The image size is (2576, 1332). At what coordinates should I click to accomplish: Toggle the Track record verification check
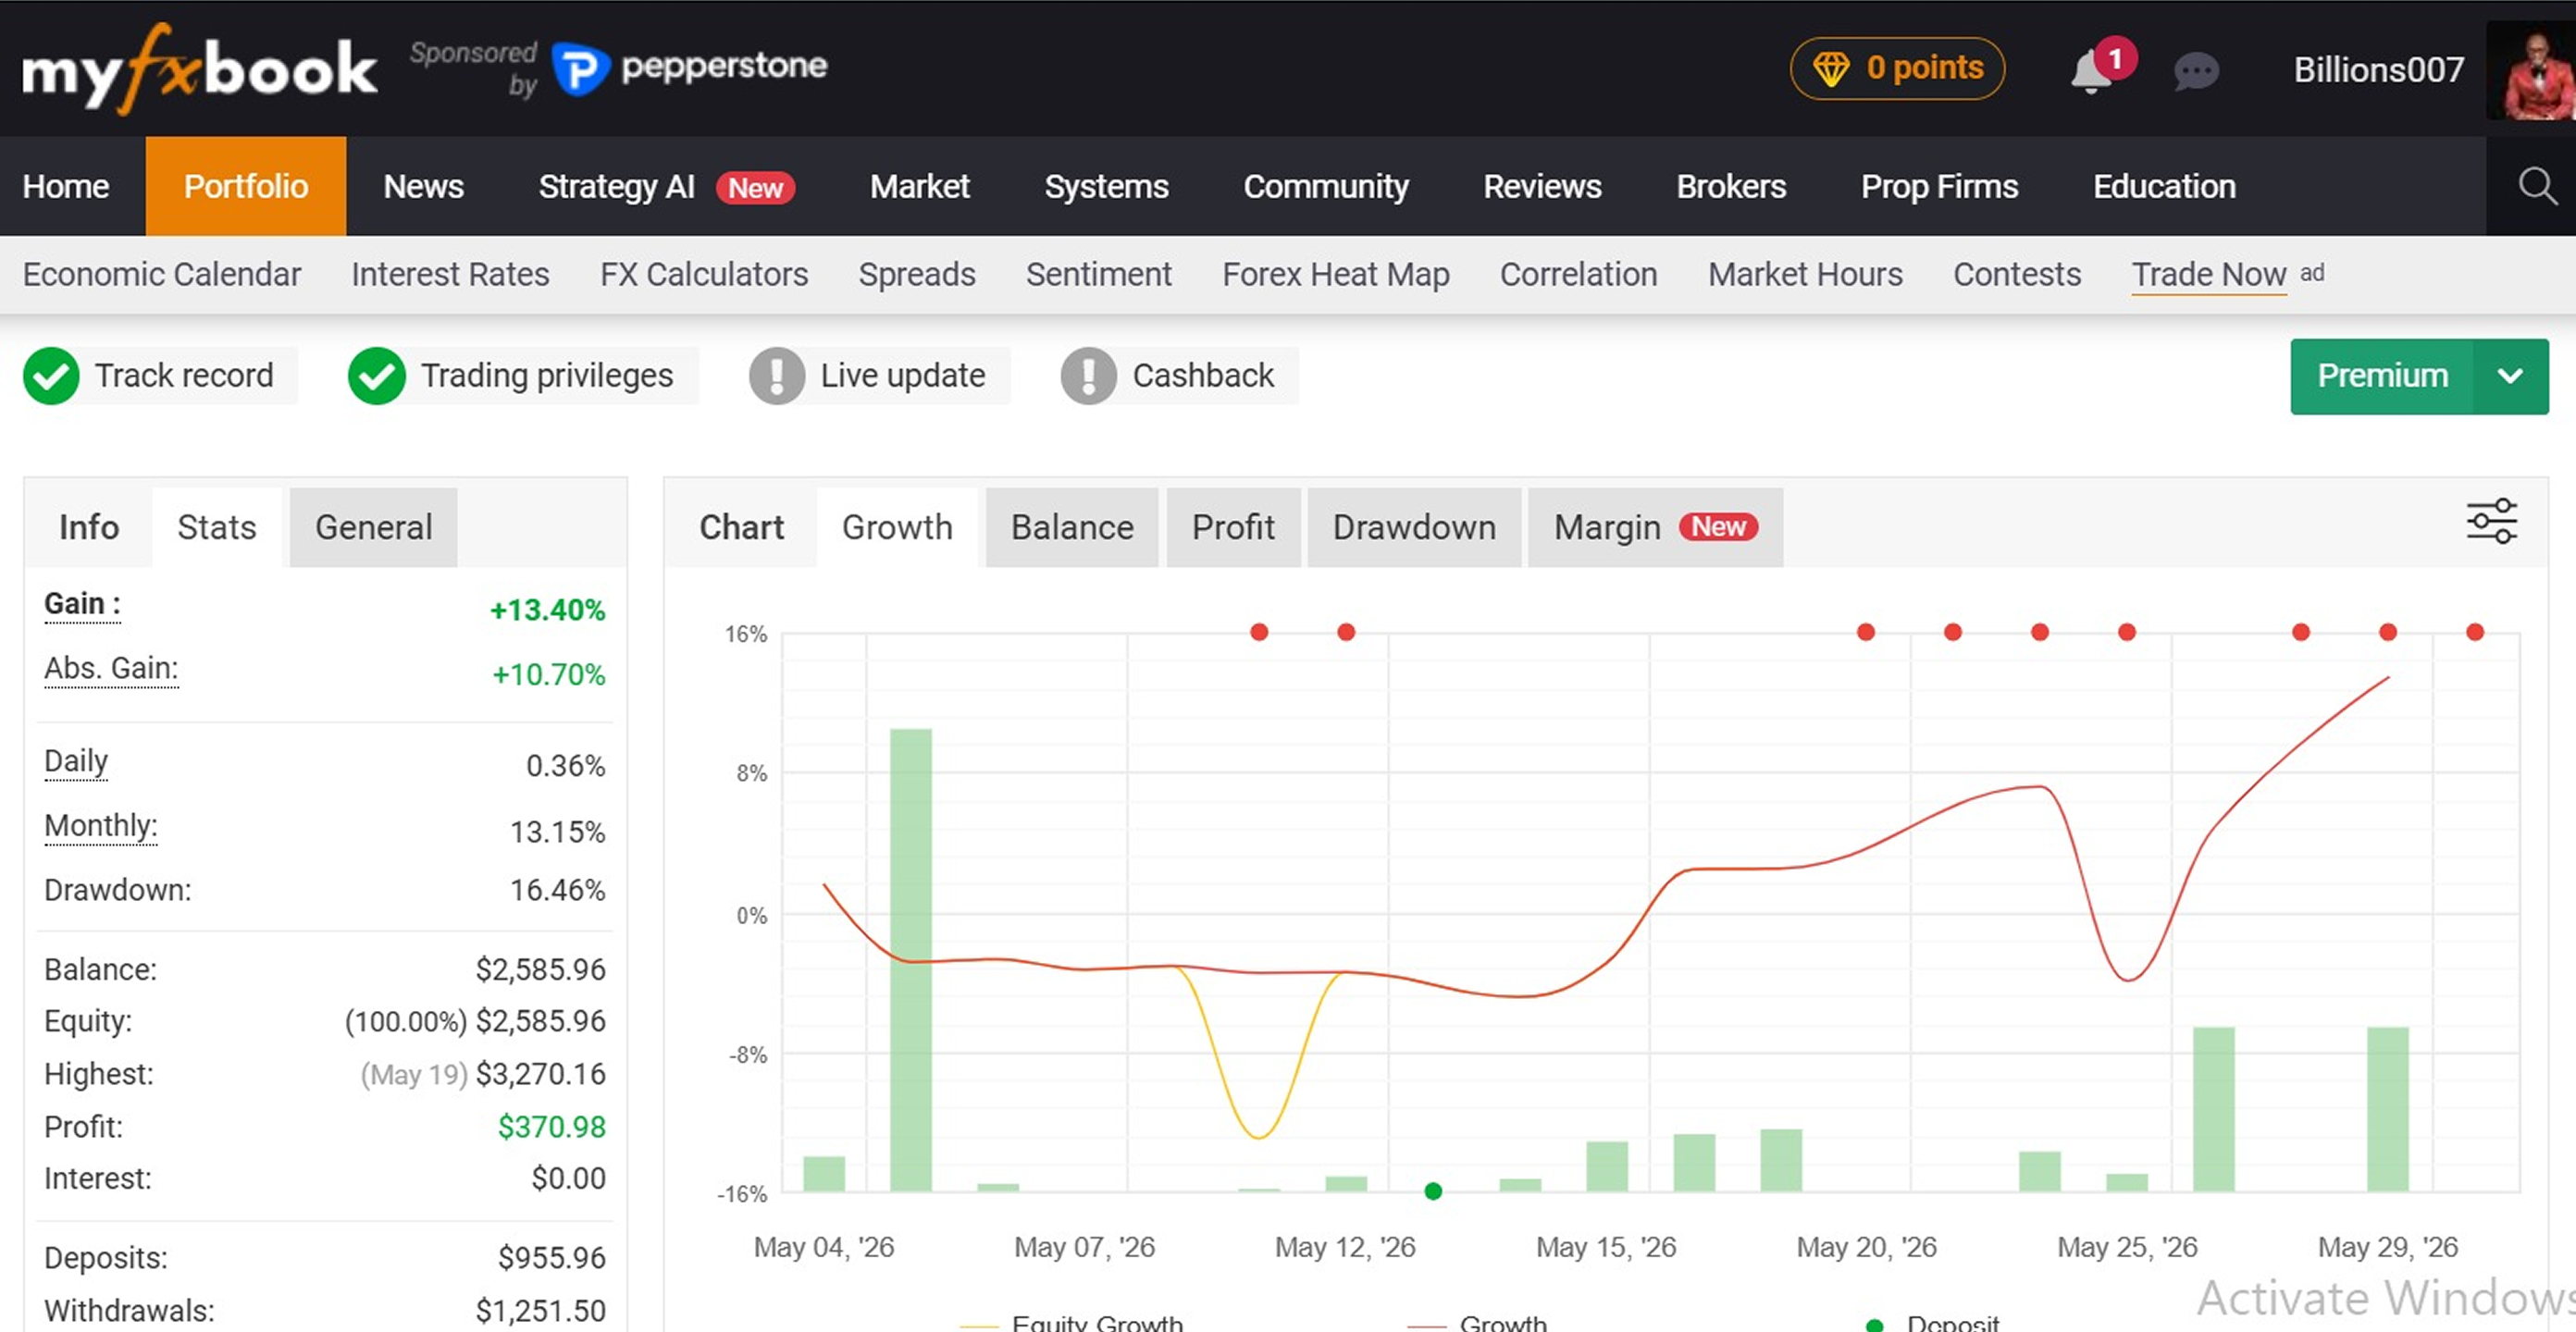(51, 376)
